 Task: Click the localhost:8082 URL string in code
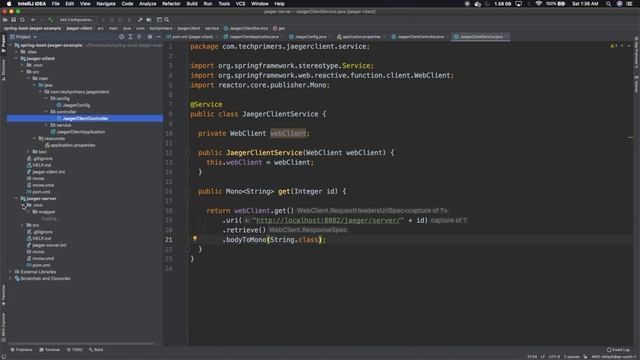tap(327, 220)
